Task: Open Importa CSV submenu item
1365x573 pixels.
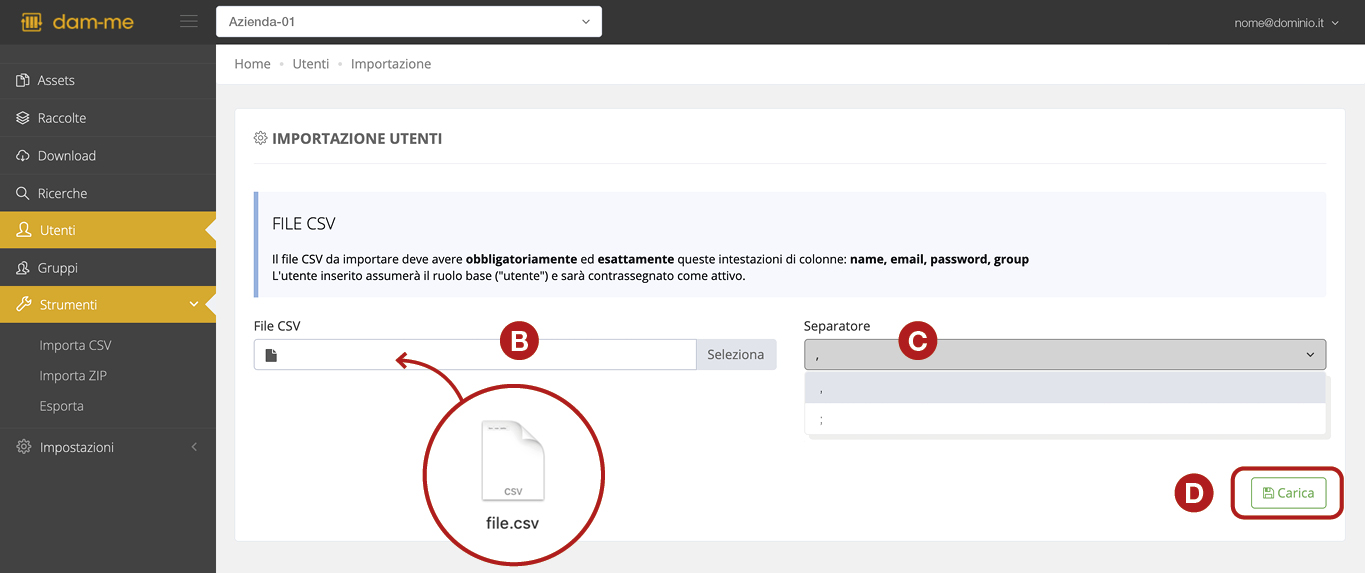Action: [76, 346]
